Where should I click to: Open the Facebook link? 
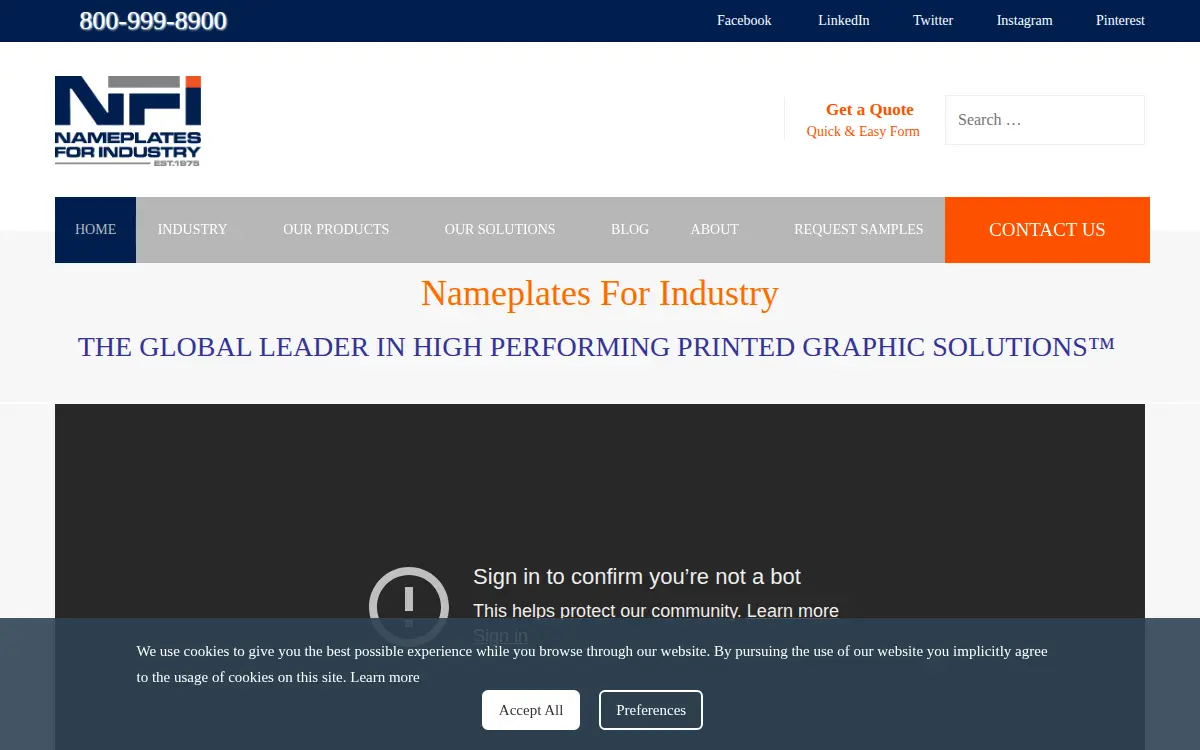(x=744, y=21)
